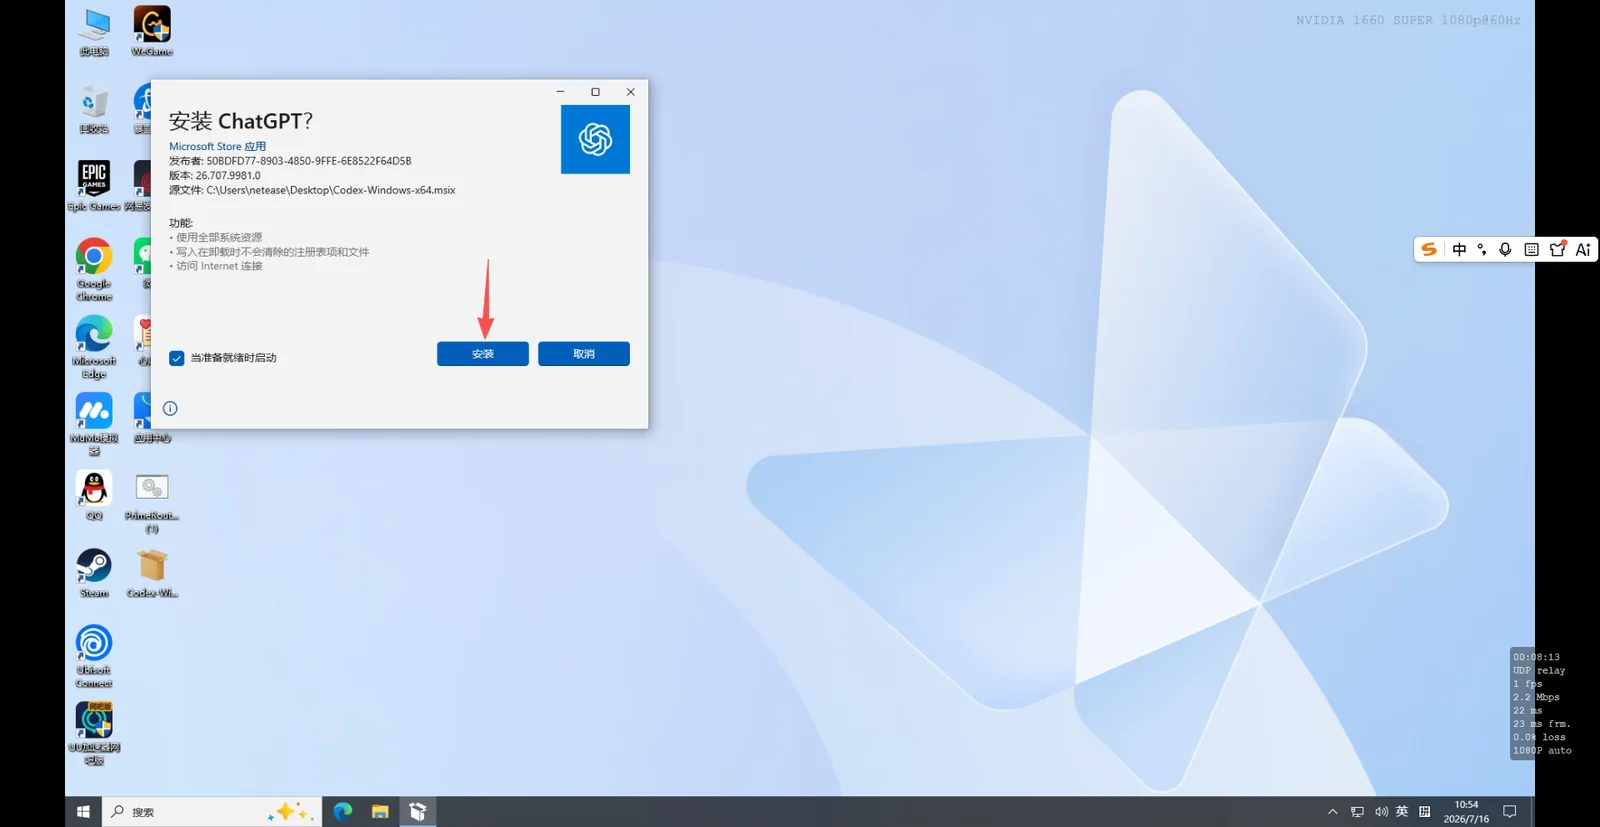Open File Explorer from the taskbar
1600x827 pixels.
pos(380,812)
